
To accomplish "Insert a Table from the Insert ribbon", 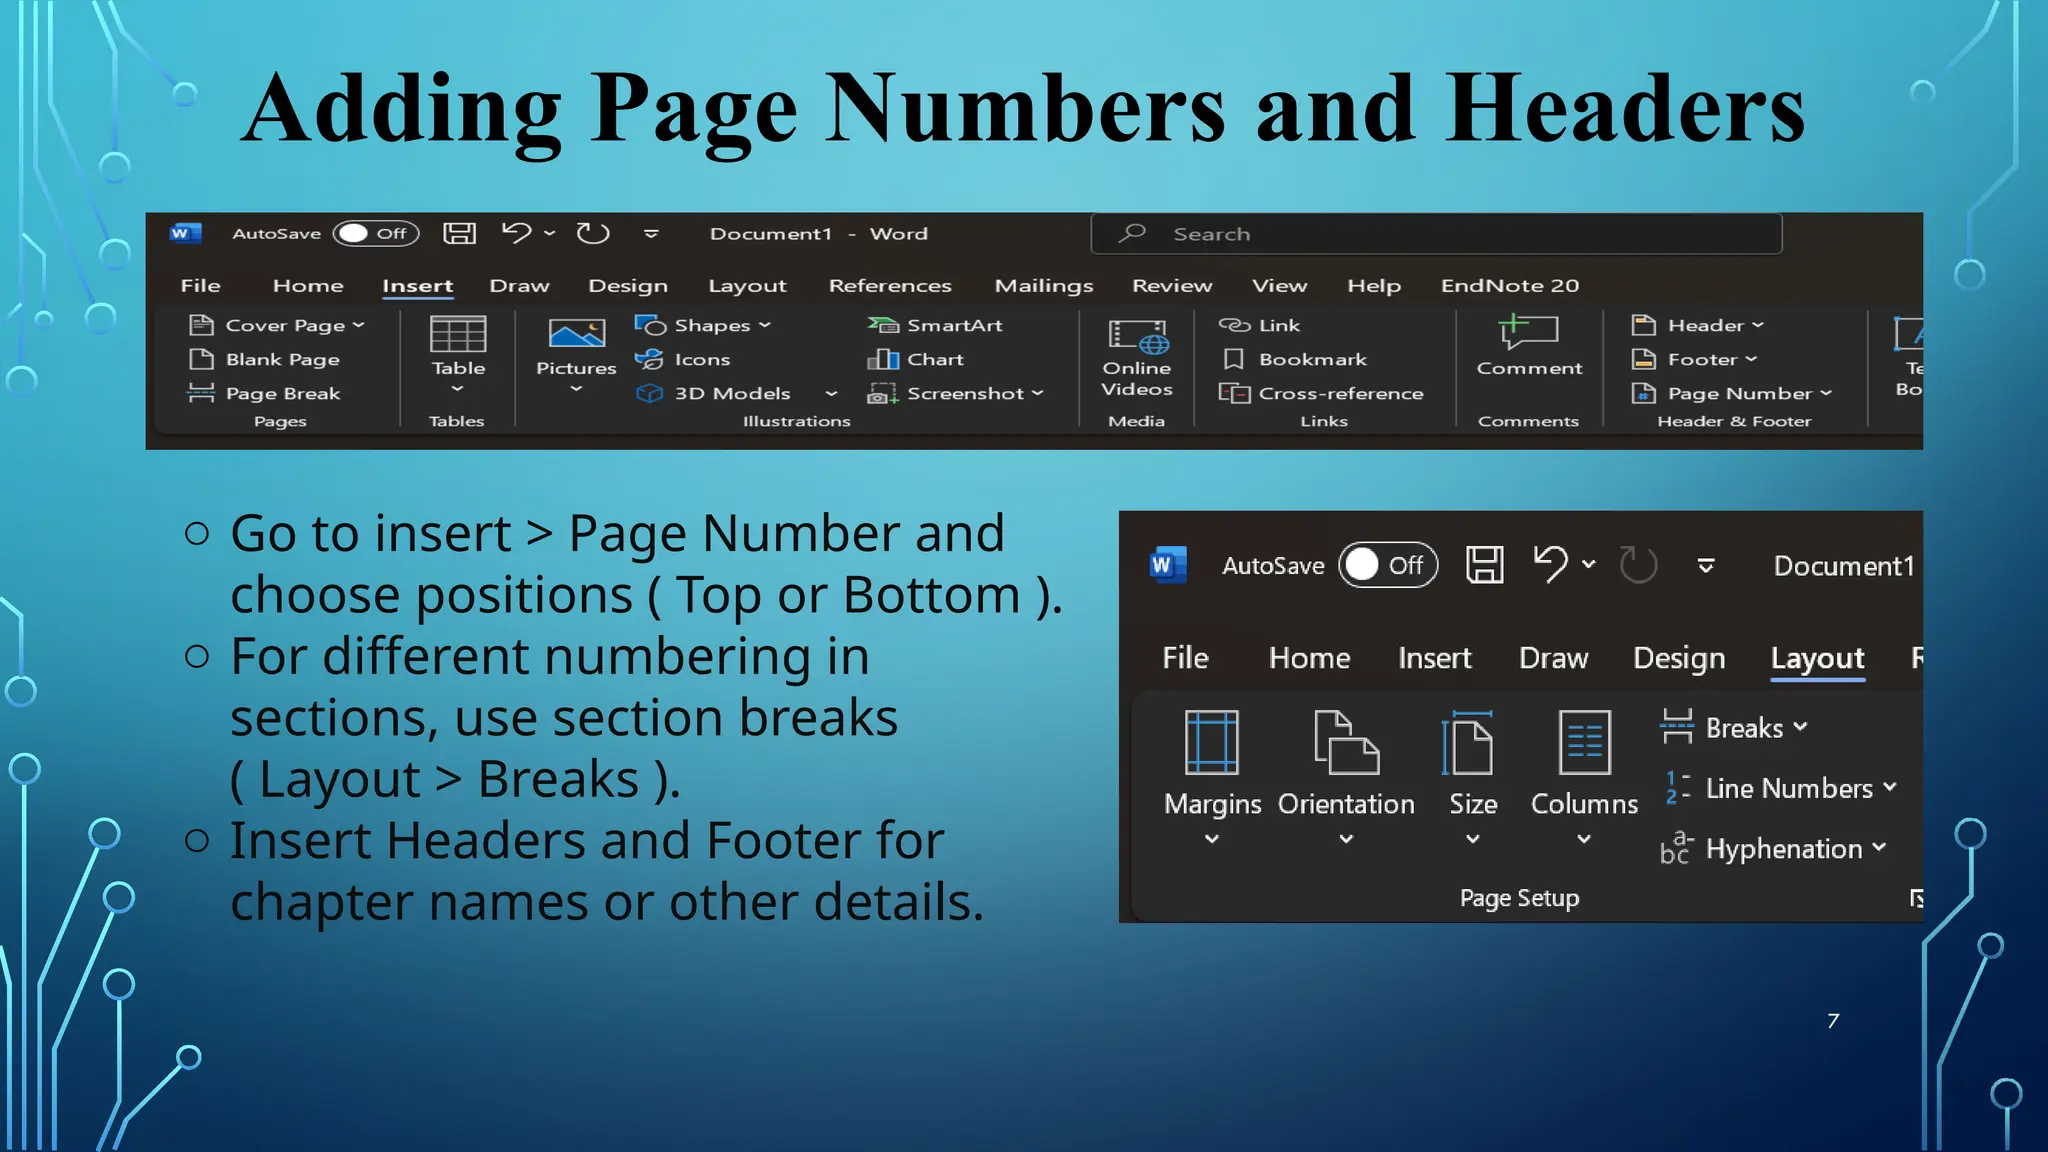I will click(x=458, y=355).
